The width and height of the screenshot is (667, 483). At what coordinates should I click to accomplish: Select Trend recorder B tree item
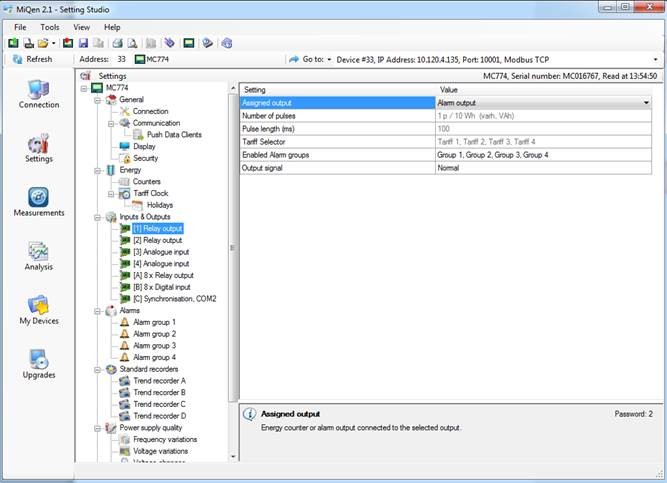tap(159, 393)
